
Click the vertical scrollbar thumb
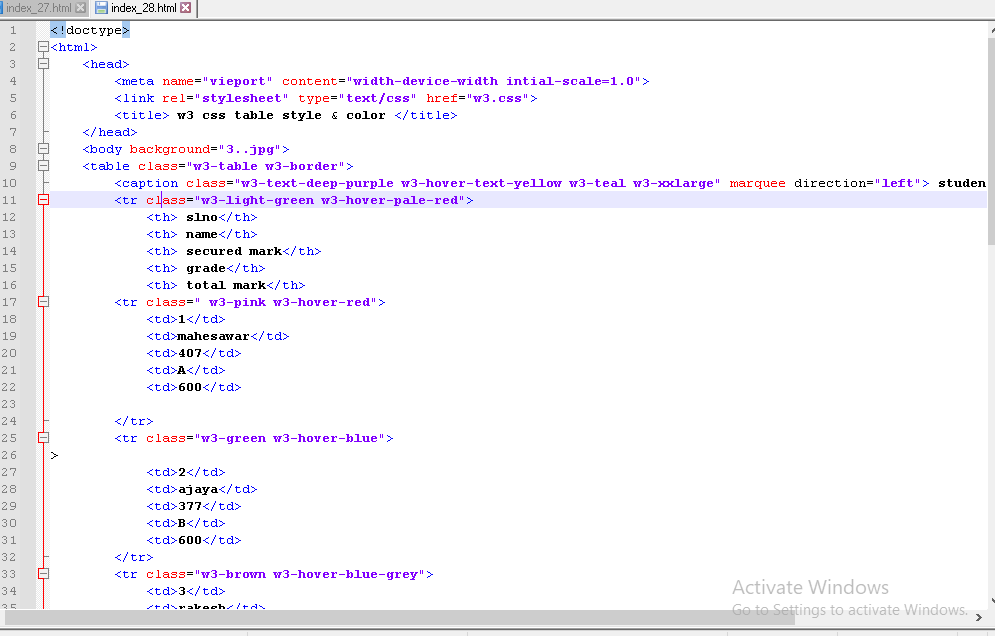(x=990, y=140)
